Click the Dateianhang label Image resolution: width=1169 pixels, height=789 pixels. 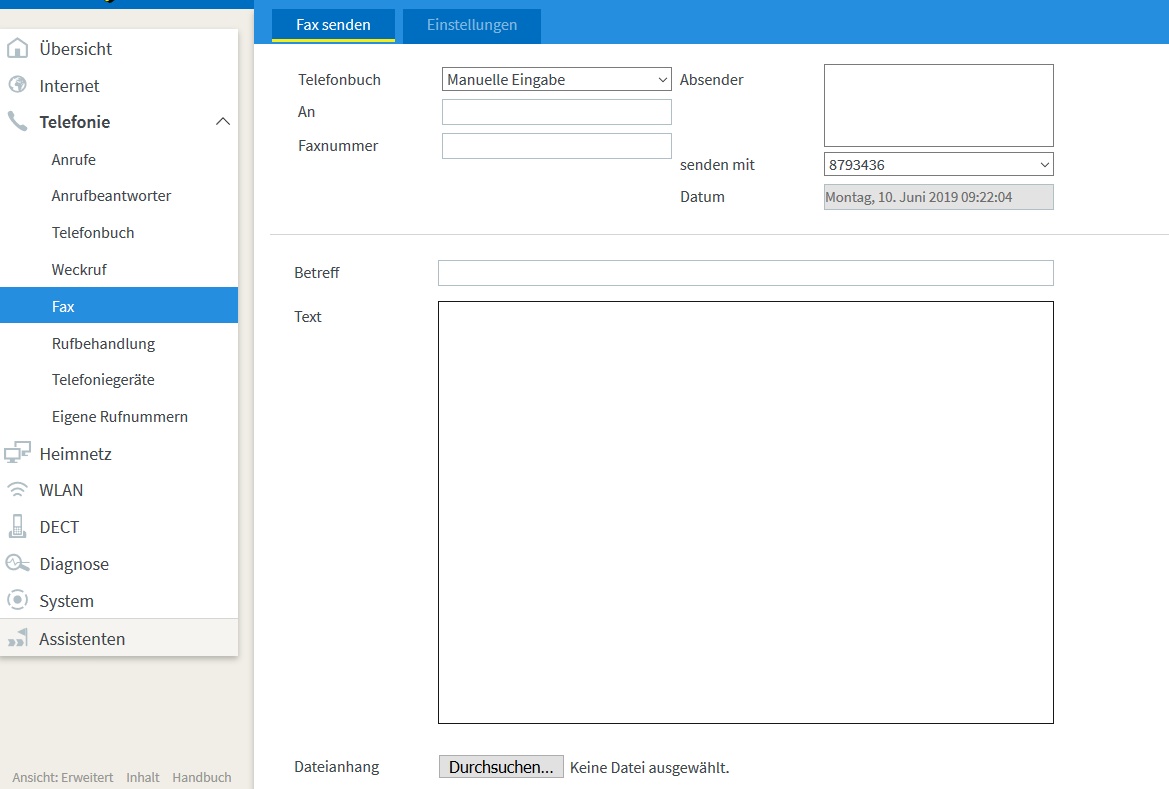point(337,767)
